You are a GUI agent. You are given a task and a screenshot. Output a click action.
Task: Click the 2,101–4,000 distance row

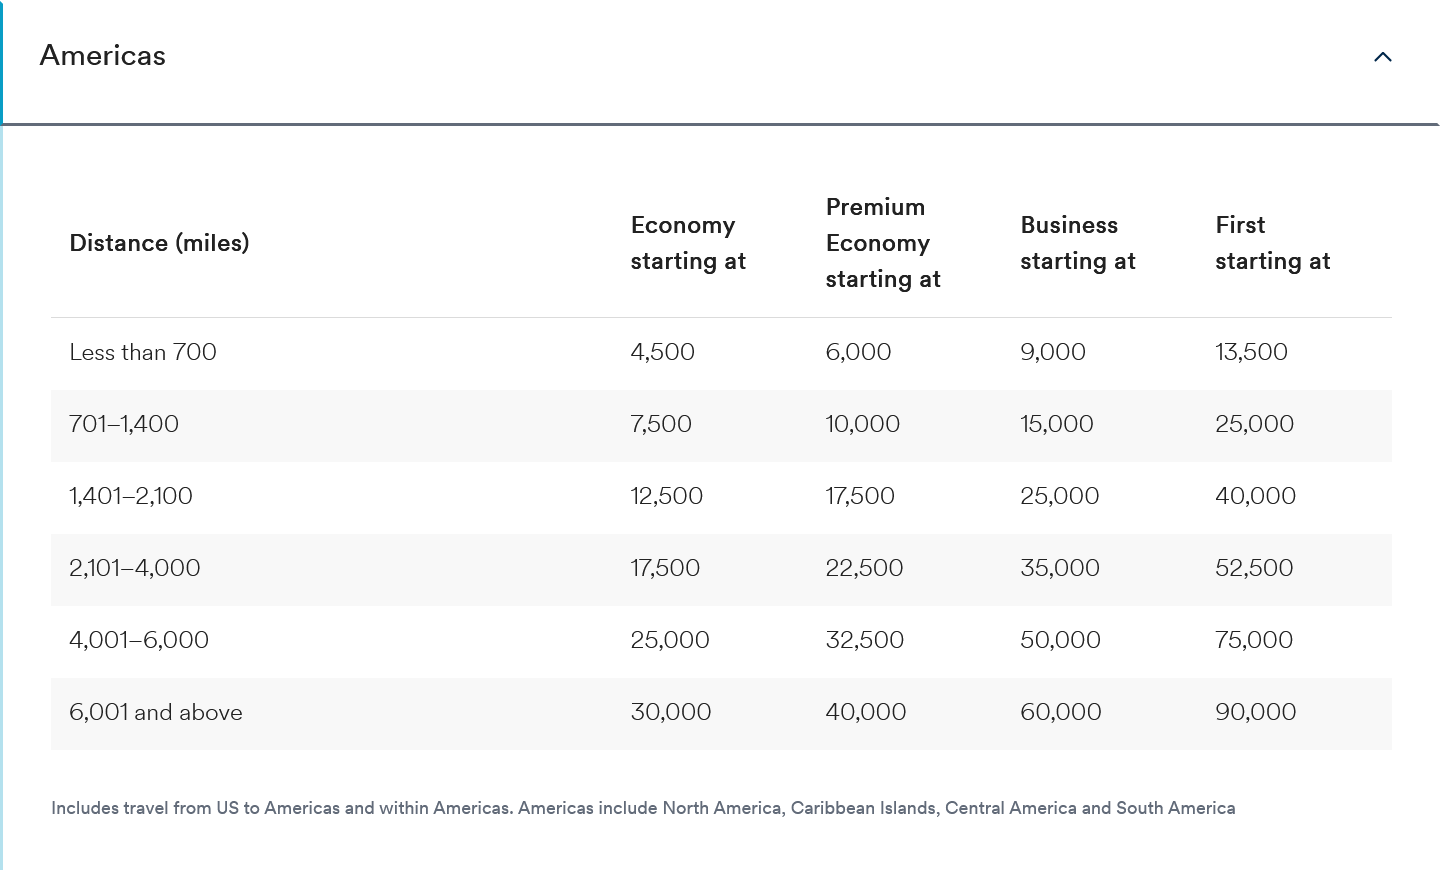pos(134,568)
